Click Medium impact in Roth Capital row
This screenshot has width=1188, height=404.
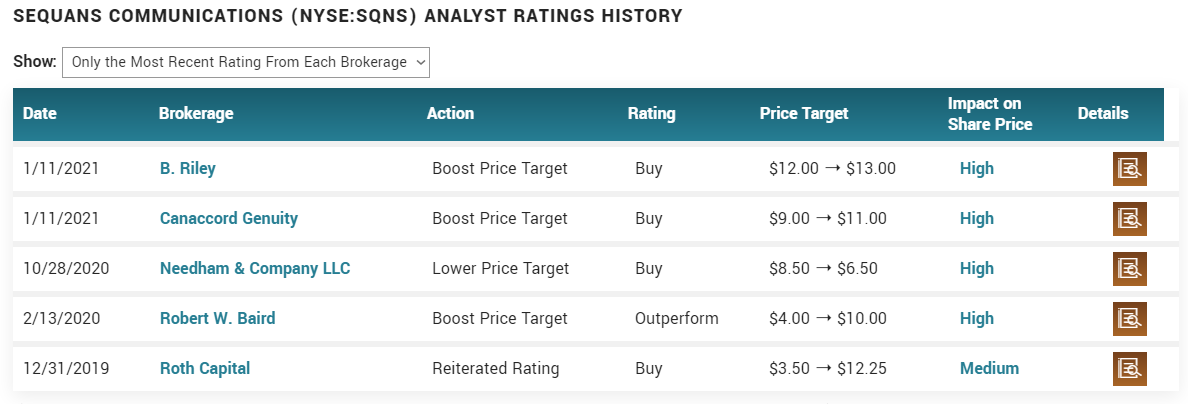989,368
